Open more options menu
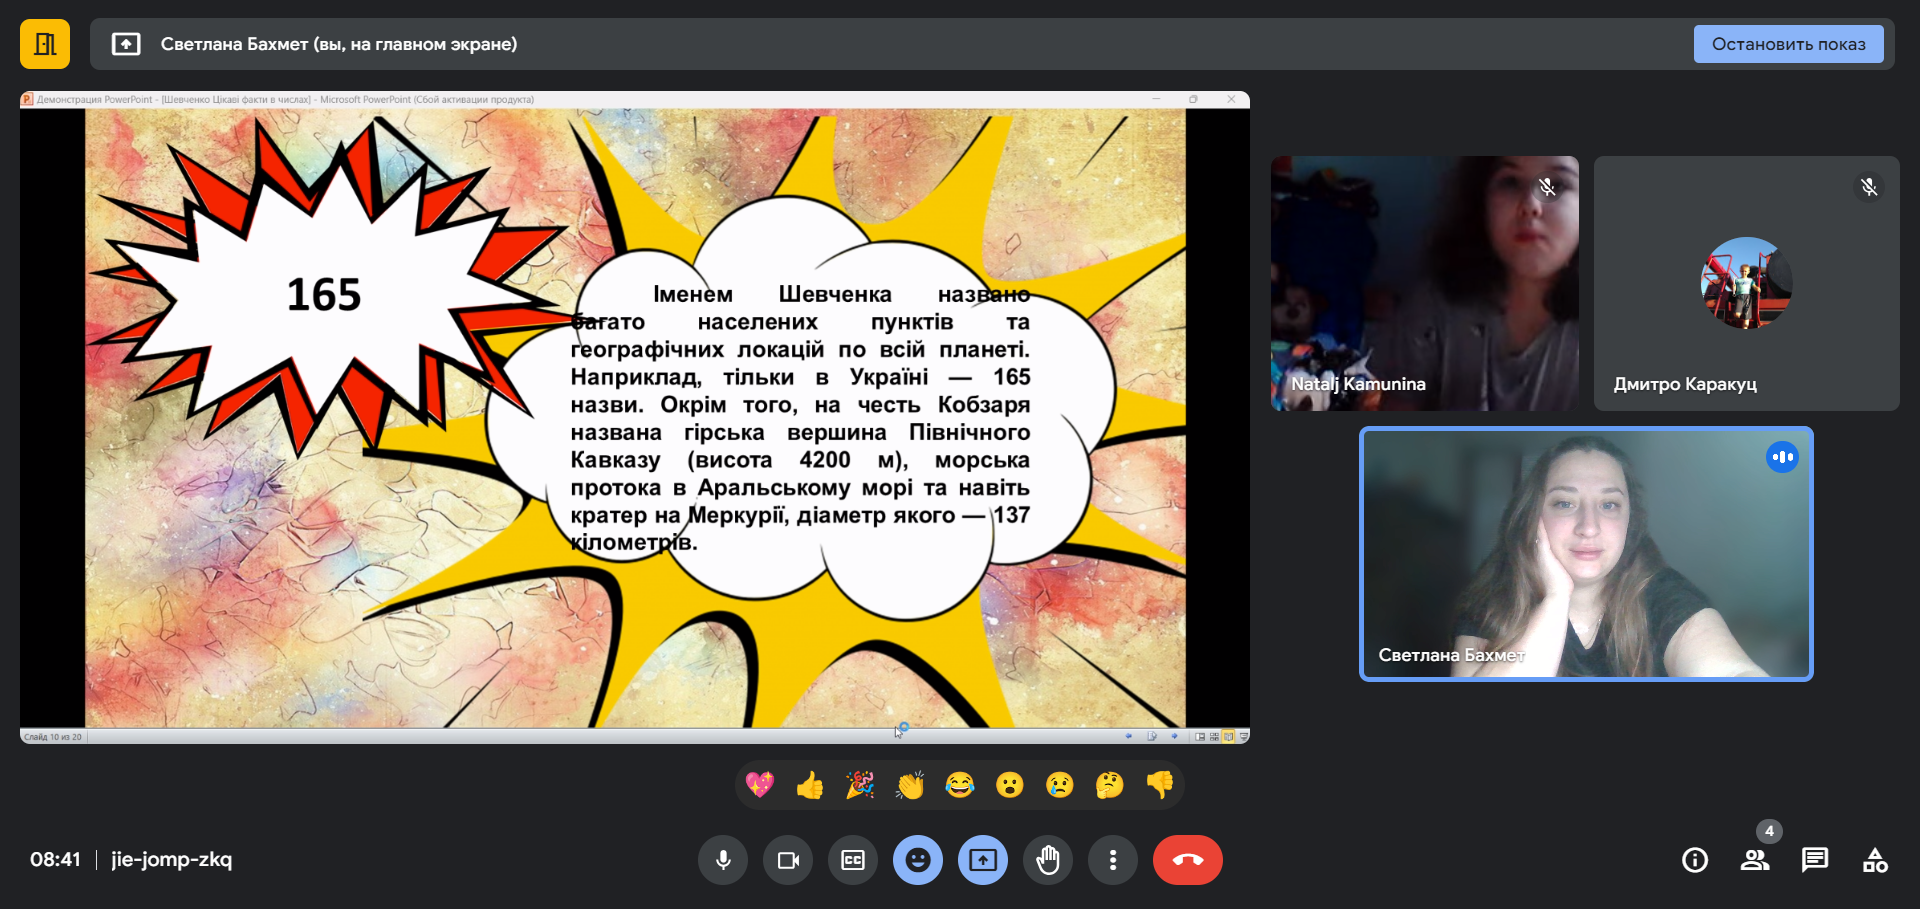 [x=1113, y=860]
